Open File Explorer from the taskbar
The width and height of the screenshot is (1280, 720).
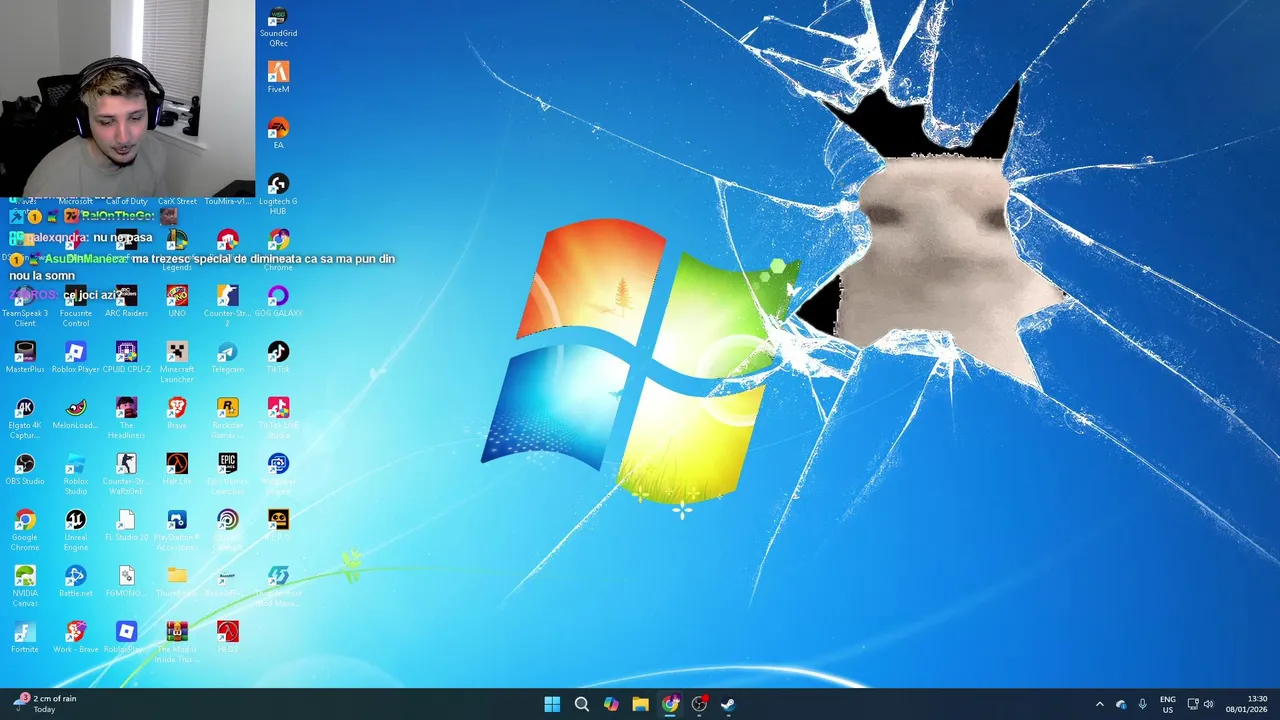[640, 704]
